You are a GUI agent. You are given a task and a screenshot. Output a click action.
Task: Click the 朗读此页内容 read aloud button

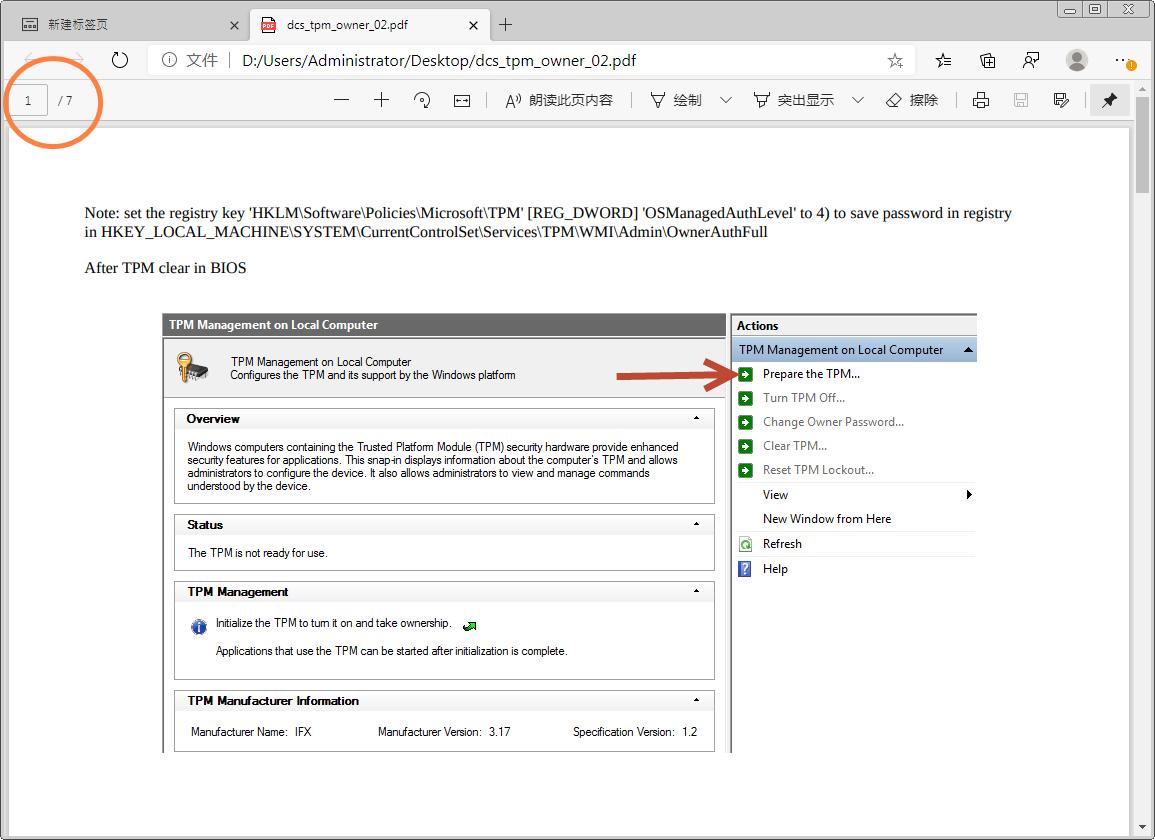(x=559, y=100)
